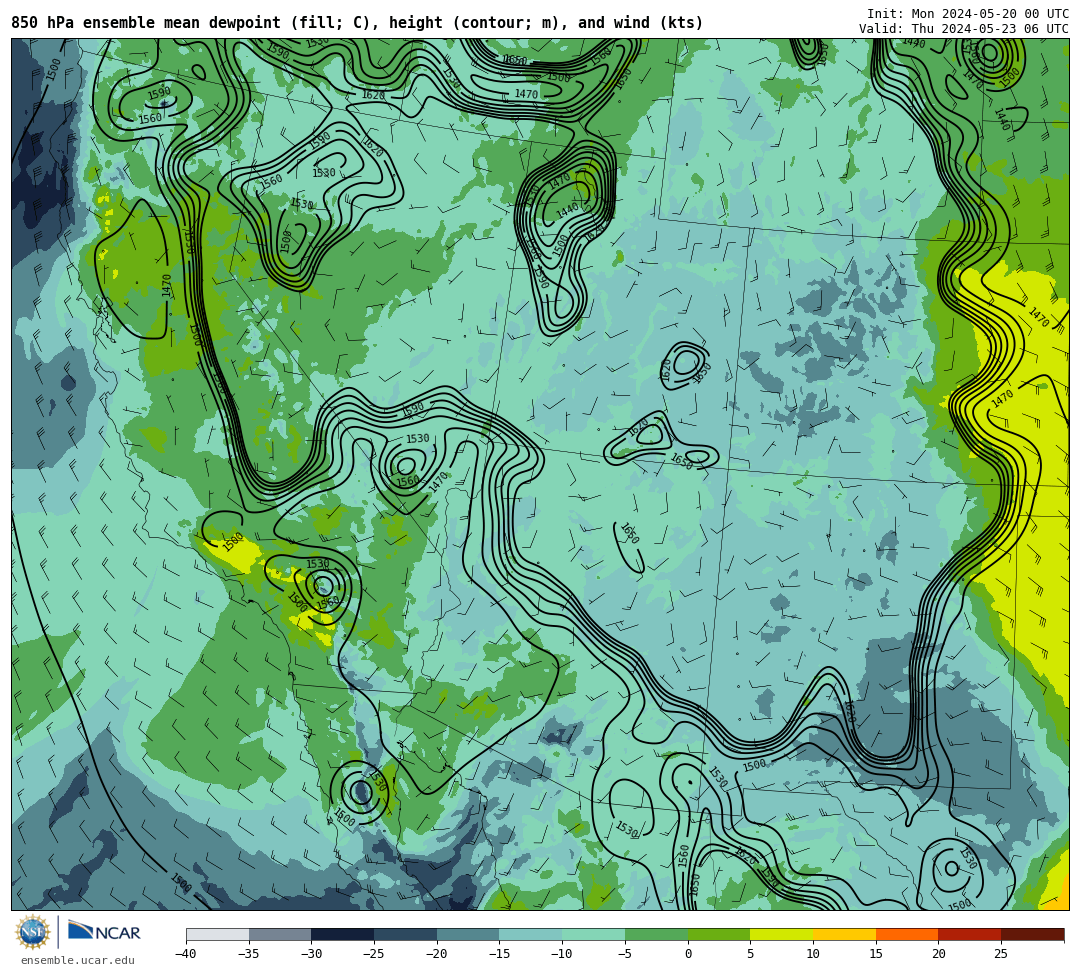
Task: Click the NCAR logo
Action: click(x=104, y=932)
